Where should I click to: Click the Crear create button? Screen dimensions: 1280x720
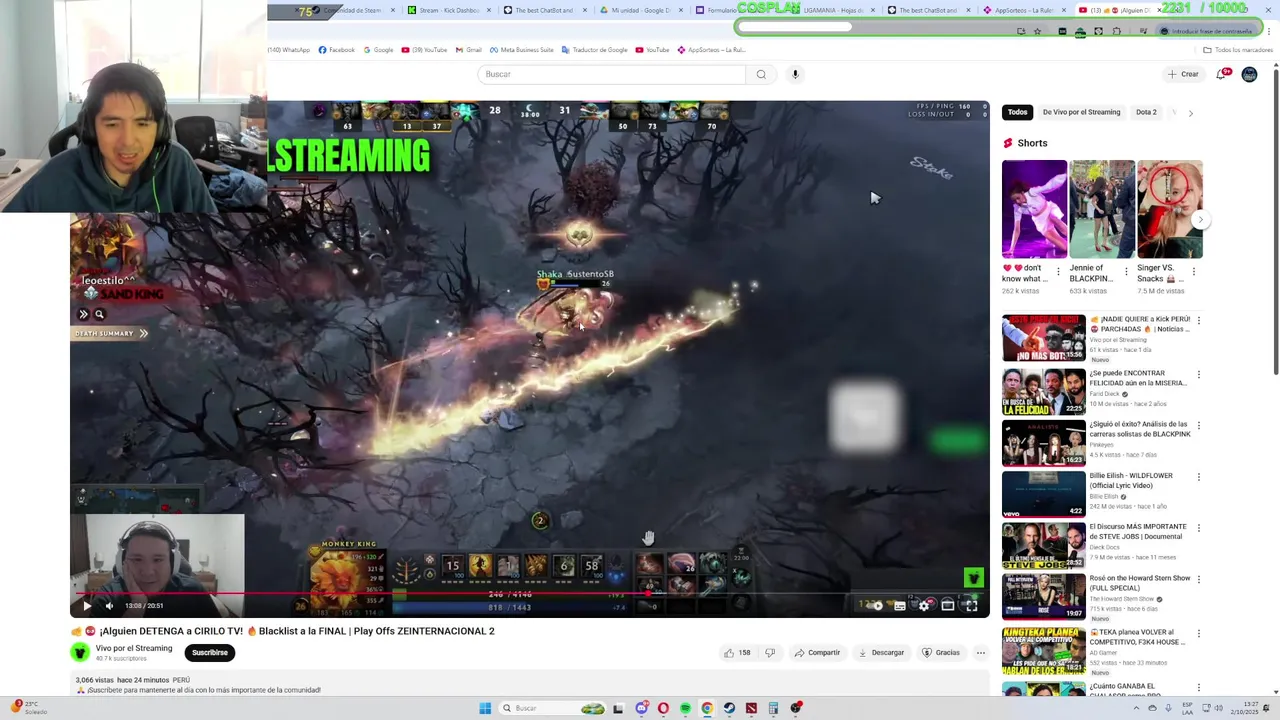pyautogui.click(x=1183, y=74)
